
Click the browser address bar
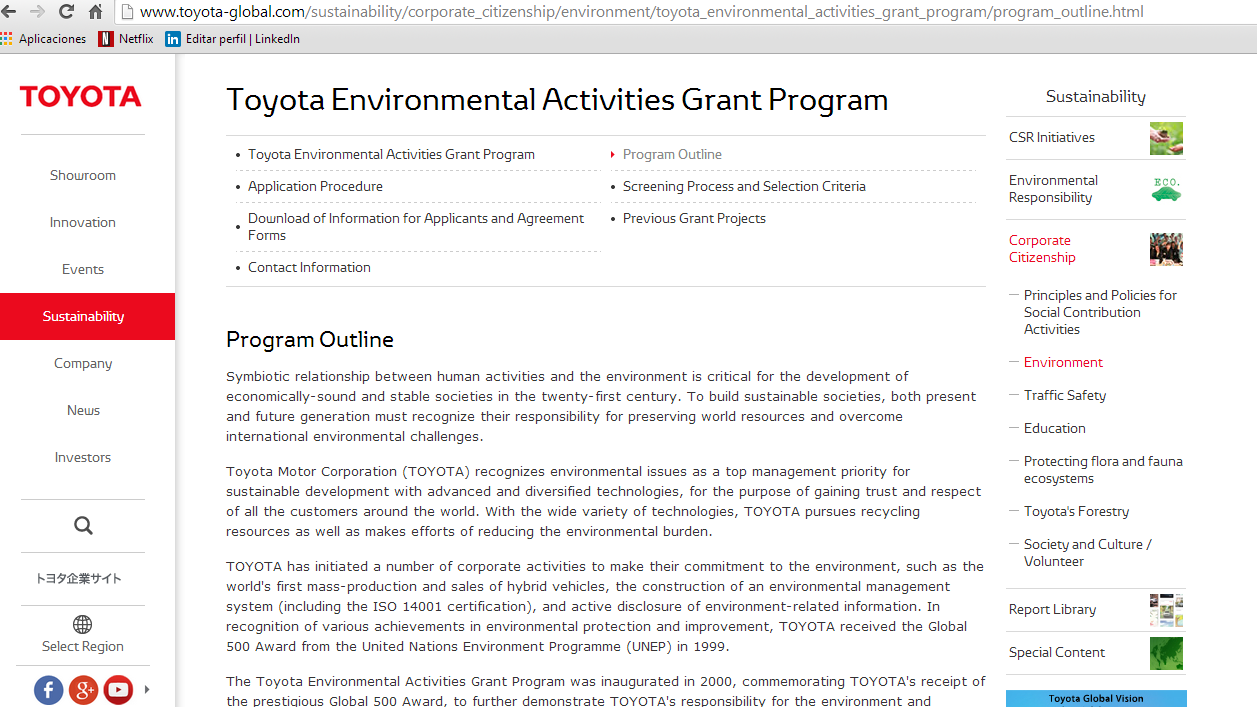click(x=640, y=12)
